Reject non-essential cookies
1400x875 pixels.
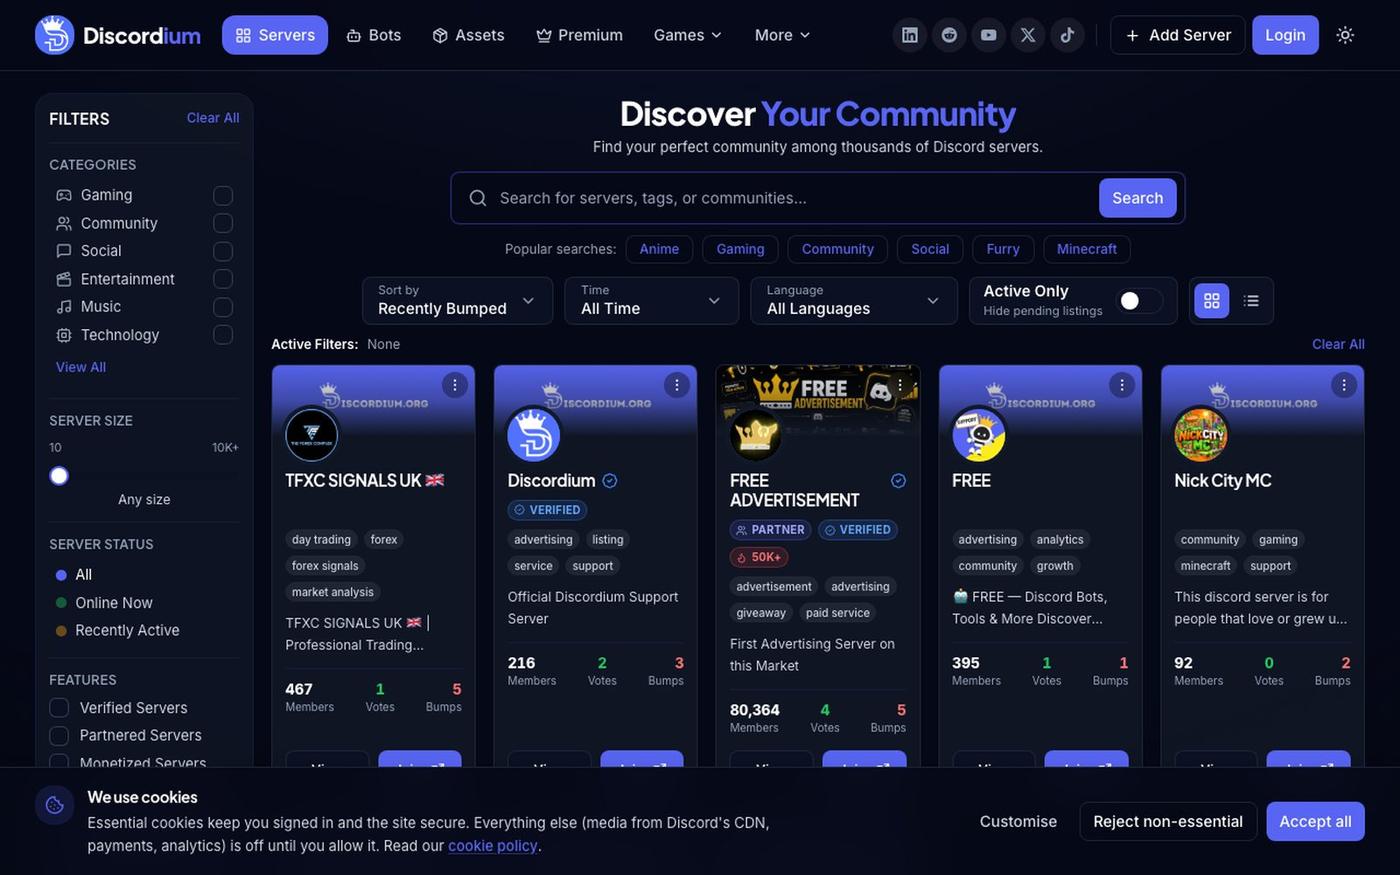point(1168,821)
